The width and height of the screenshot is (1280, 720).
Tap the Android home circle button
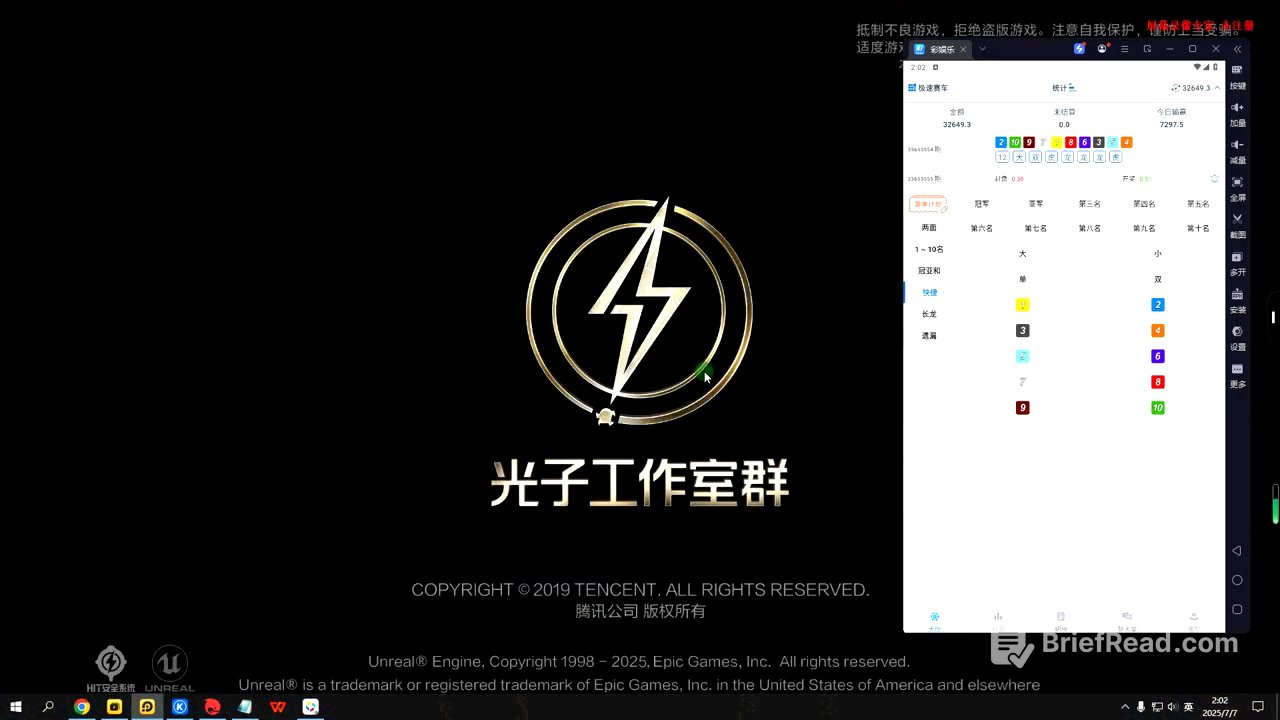pyautogui.click(x=1237, y=580)
